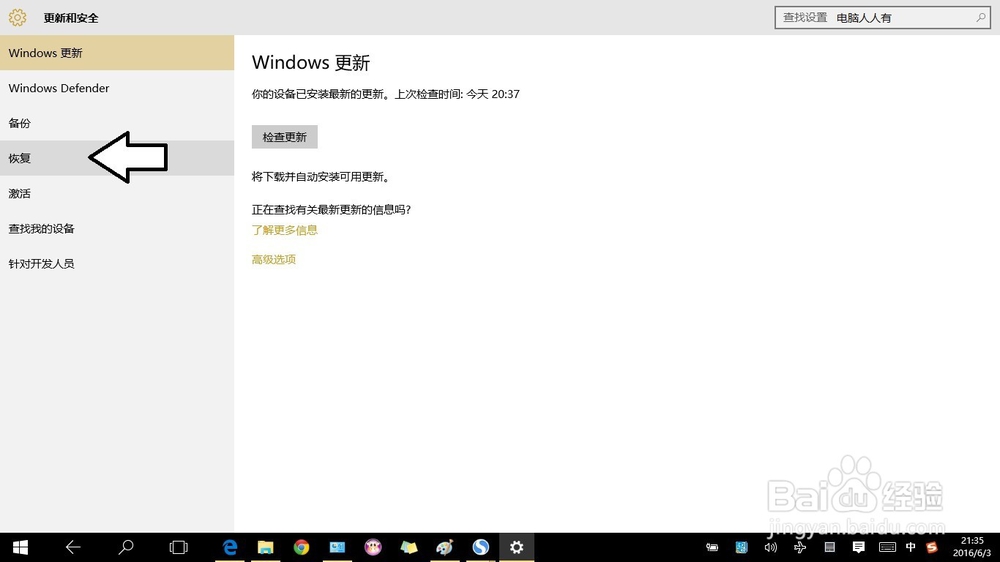Open the Action Center notification icon
The height and width of the screenshot is (562, 1000).
(858, 547)
